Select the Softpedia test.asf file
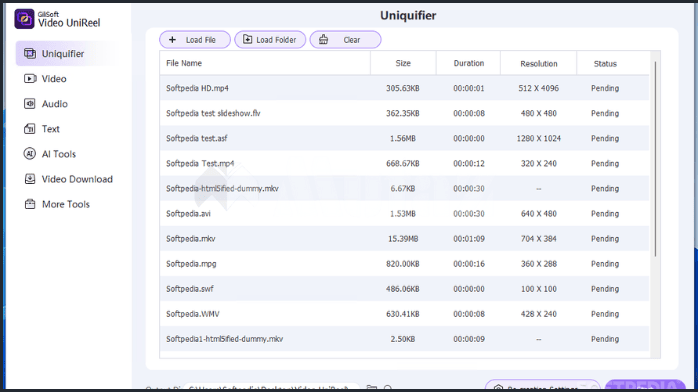Image resolution: width=698 pixels, height=392 pixels. click(x=404, y=138)
